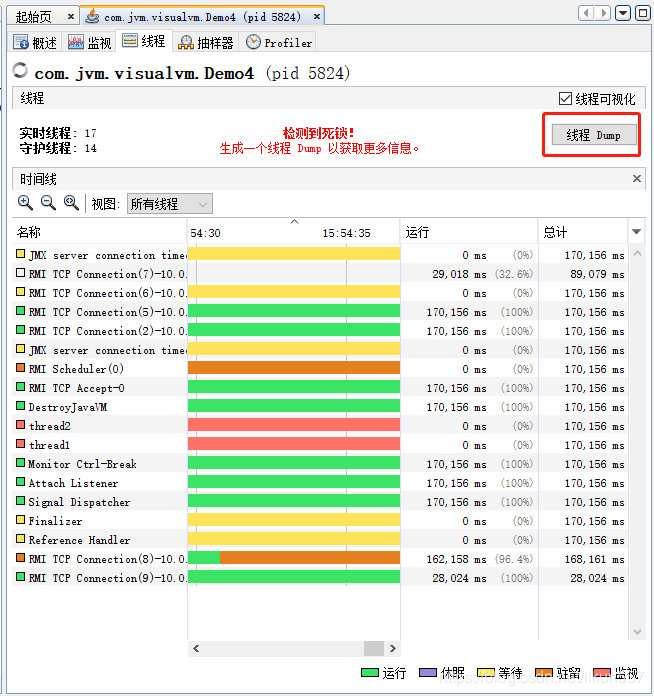The height and width of the screenshot is (696, 654).
Task: Switch to the 起始页 tab
Action: click(34, 17)
